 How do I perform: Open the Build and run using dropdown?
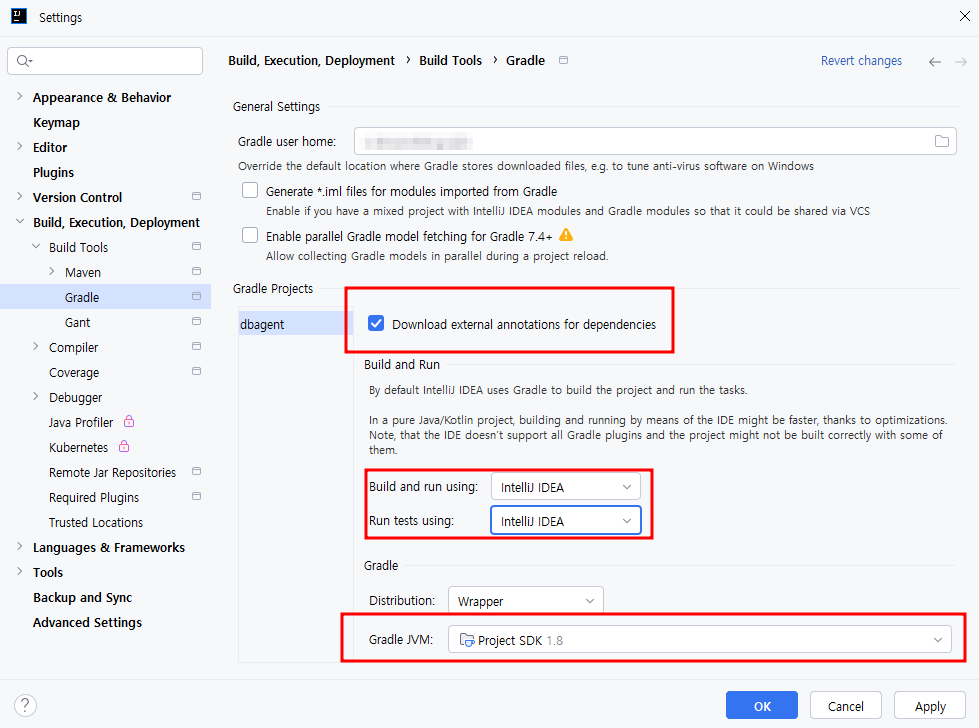point(566,487)
